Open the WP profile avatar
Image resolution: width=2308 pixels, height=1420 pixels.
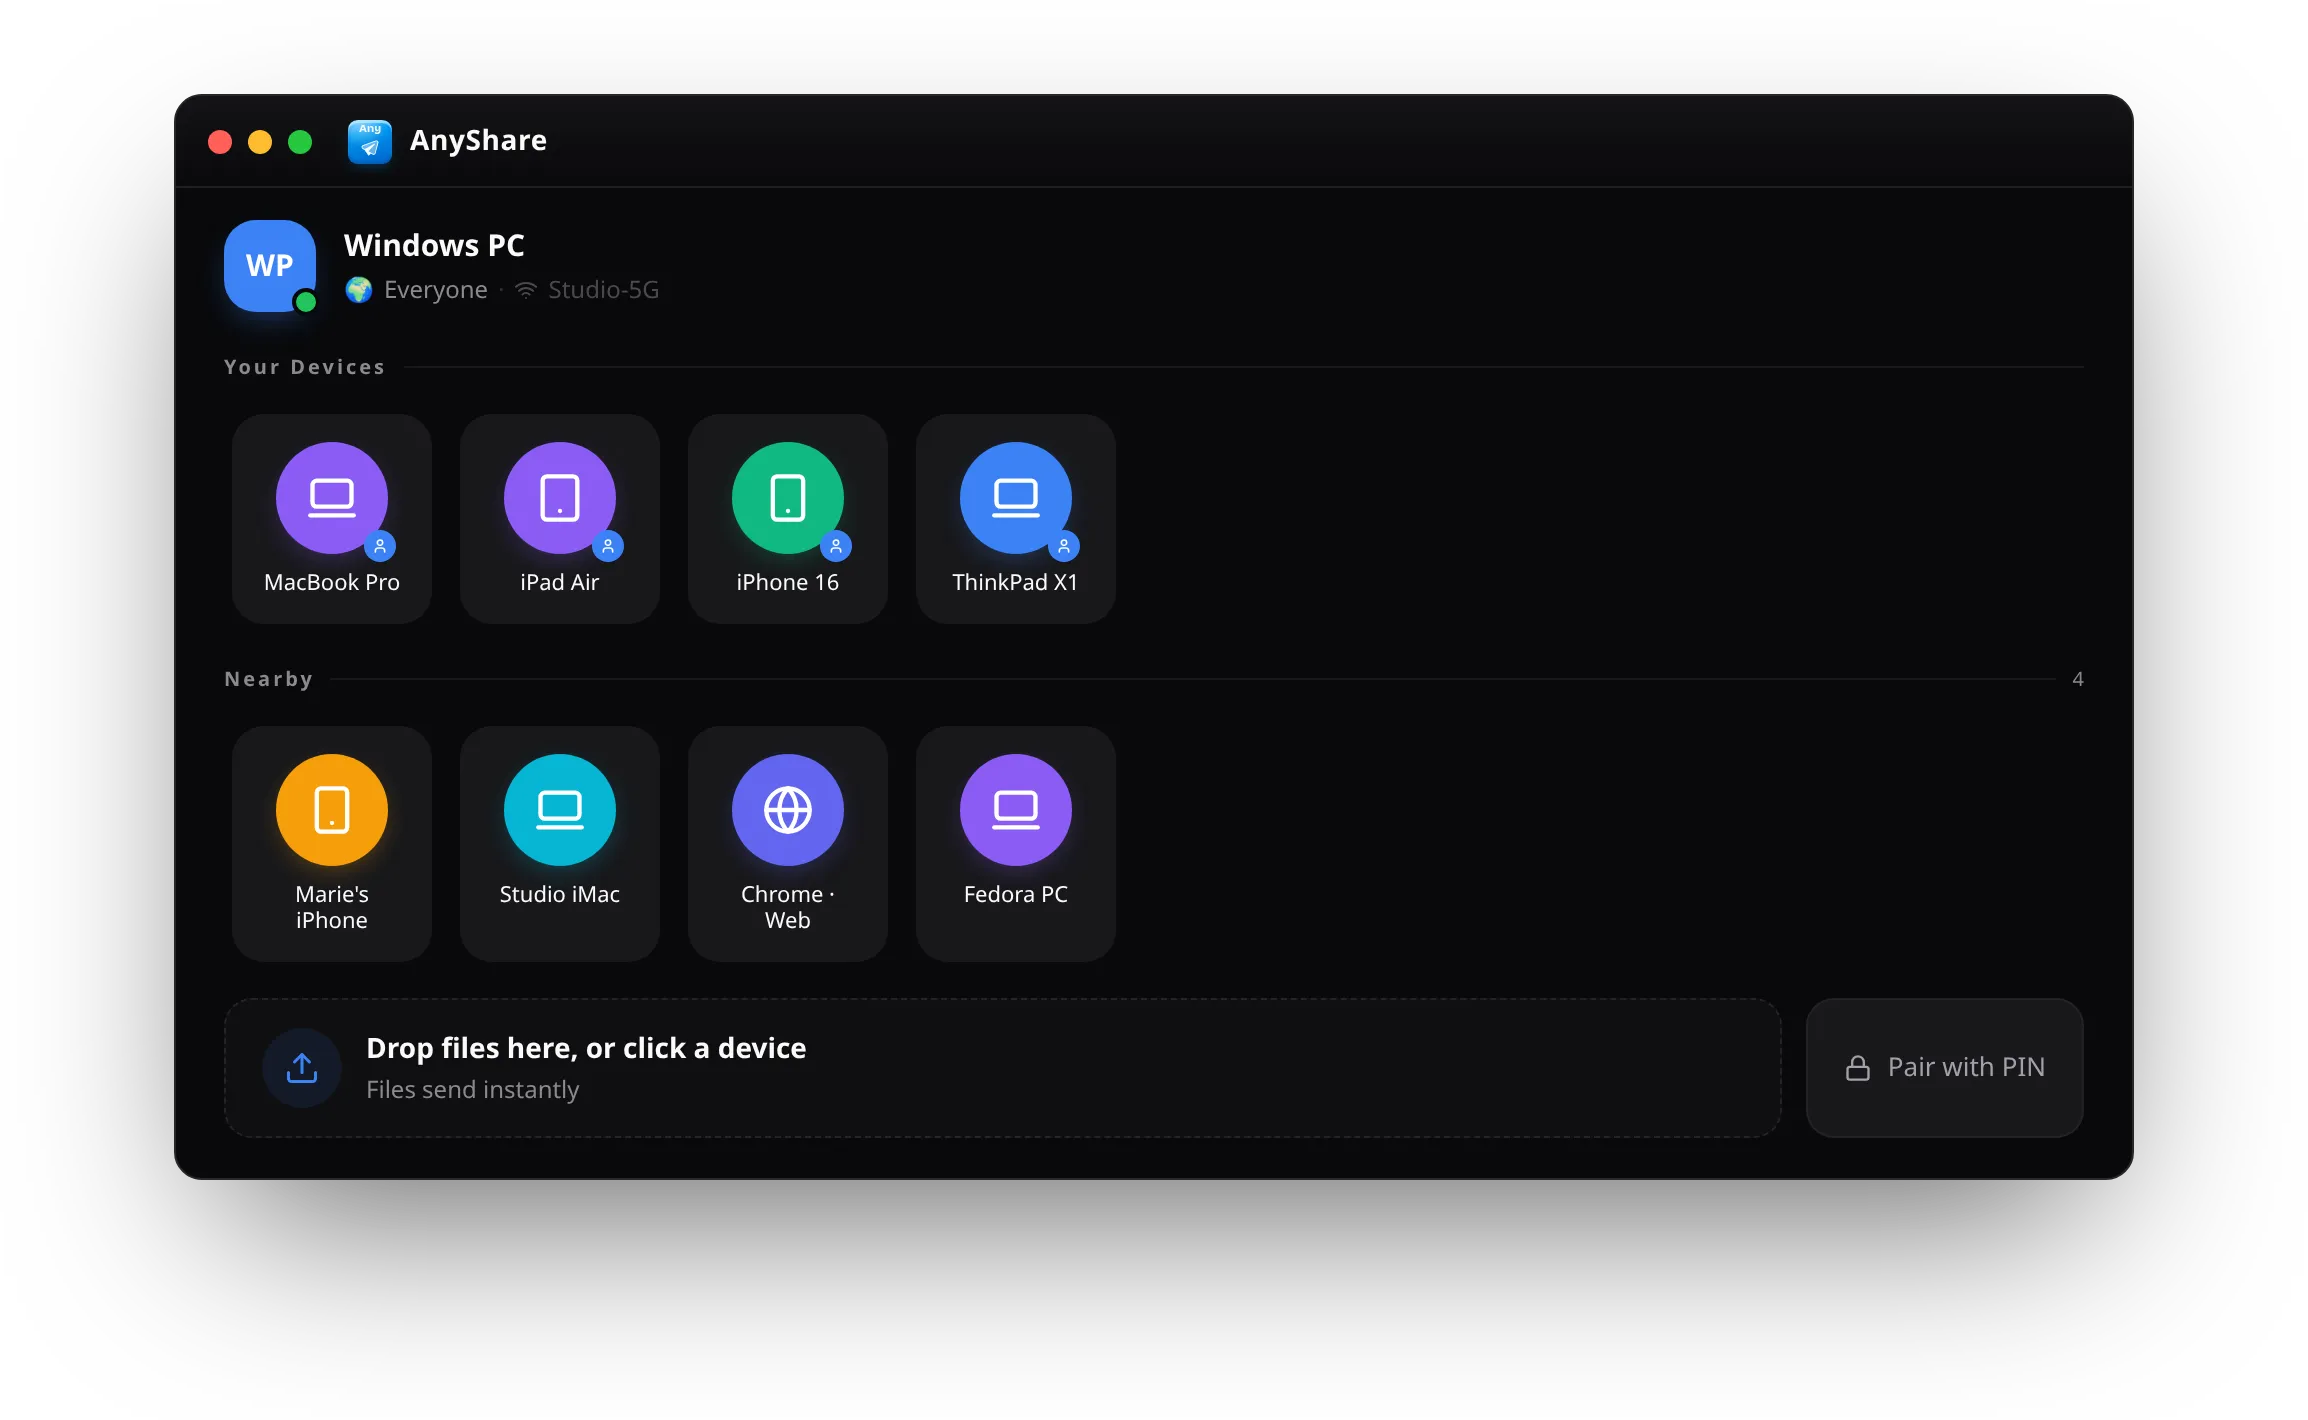pyautogui.click(x=270, y=266)
